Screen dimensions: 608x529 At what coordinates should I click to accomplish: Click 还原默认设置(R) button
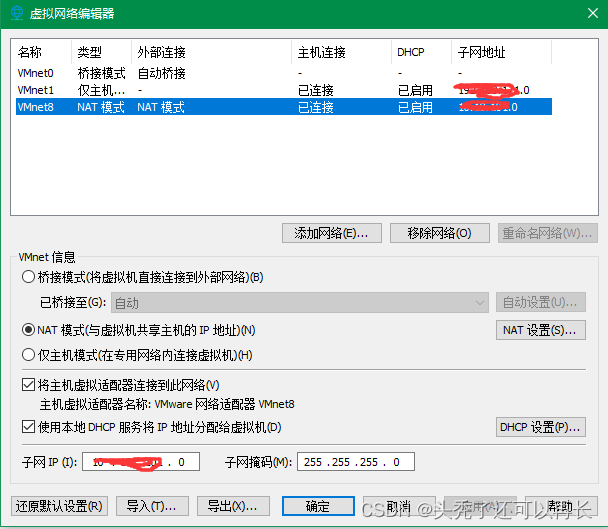pyautogui.click(x=59, y=506)
